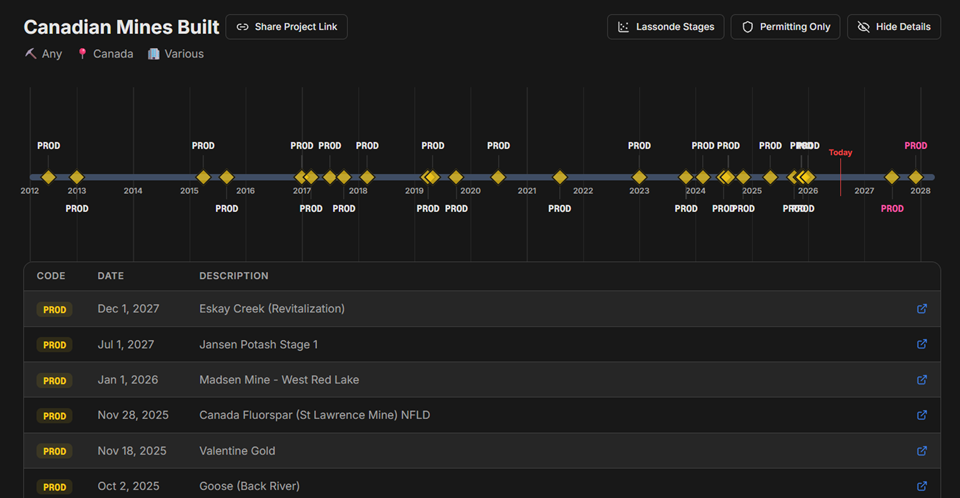Image resolution: width=960 pixels, height=498 pixels.
Task: Open external link for Valentine Gold
Action: (921, 451)
